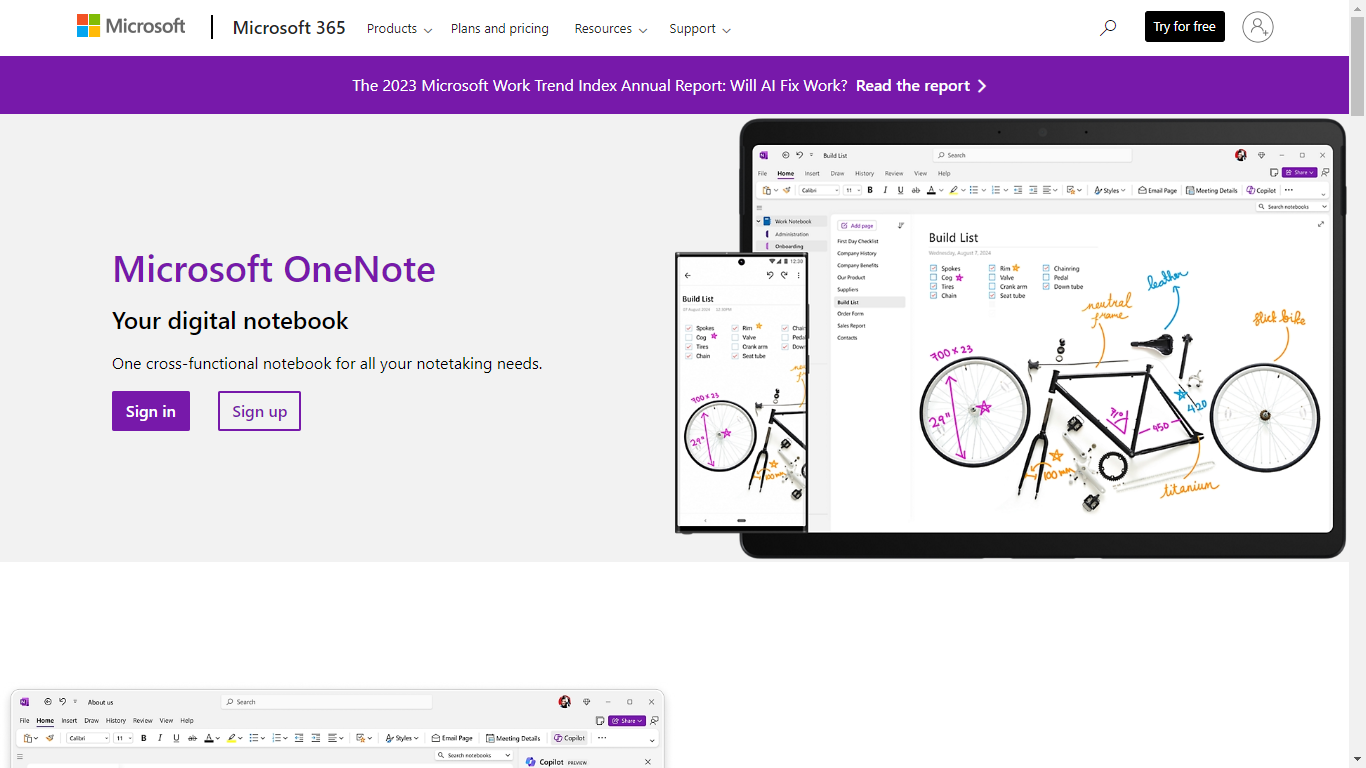Image resolution: width=1366 pixels, height=768 pixels.
Task: Go to Plans and pricing
Action: [x=499, y=29]
